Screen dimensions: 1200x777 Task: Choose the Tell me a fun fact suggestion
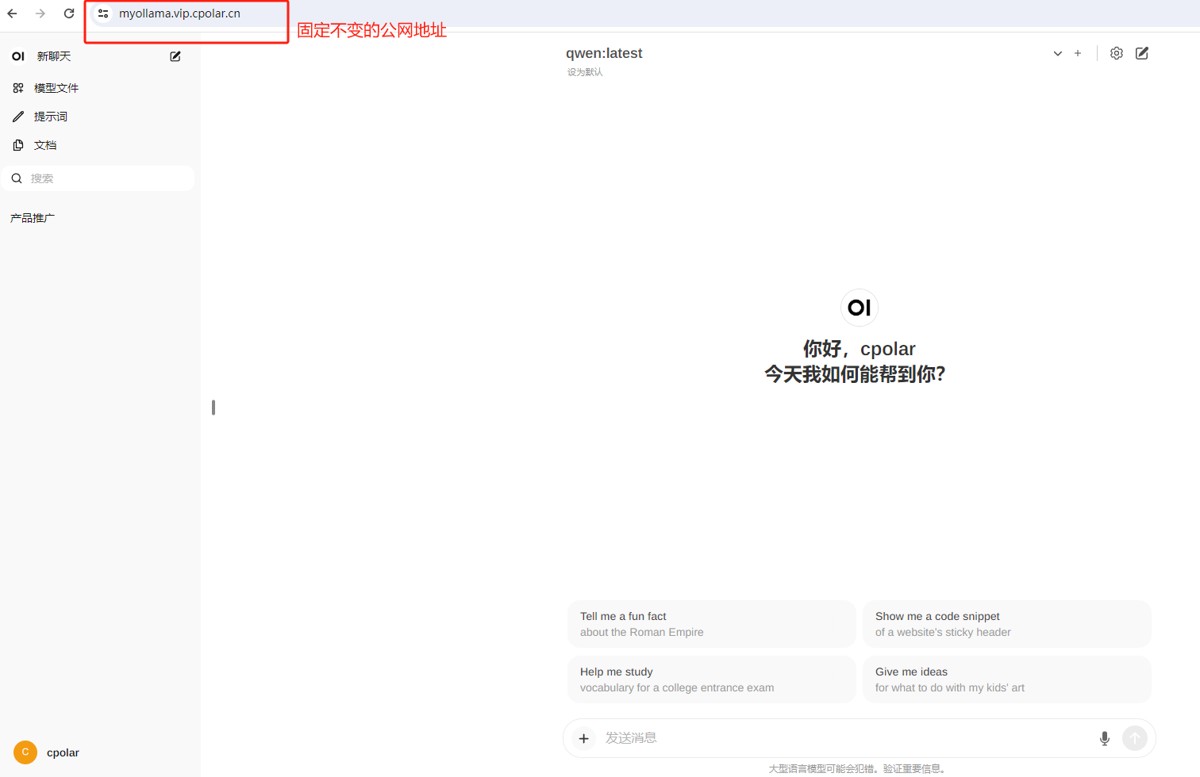[x=711, y=624]
